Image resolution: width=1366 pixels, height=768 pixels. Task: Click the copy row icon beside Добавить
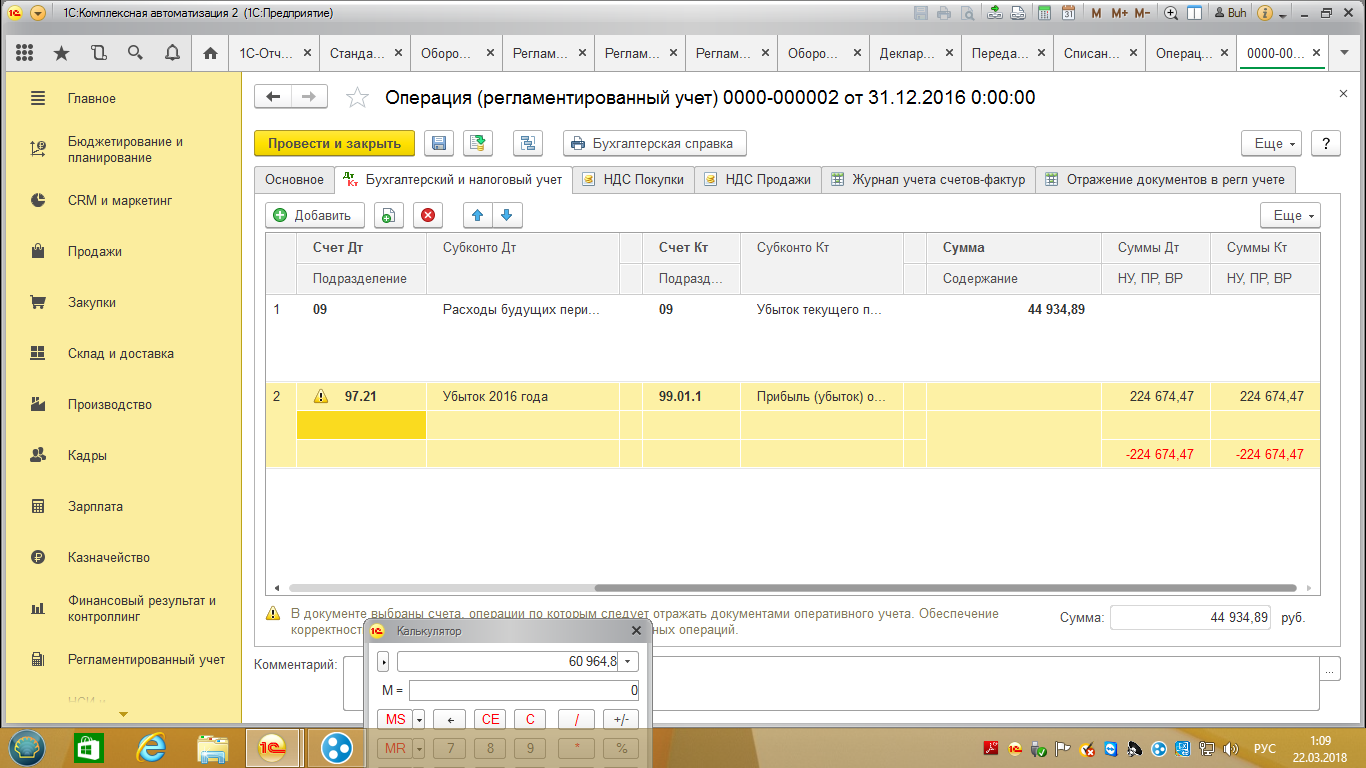click(388, 215)
